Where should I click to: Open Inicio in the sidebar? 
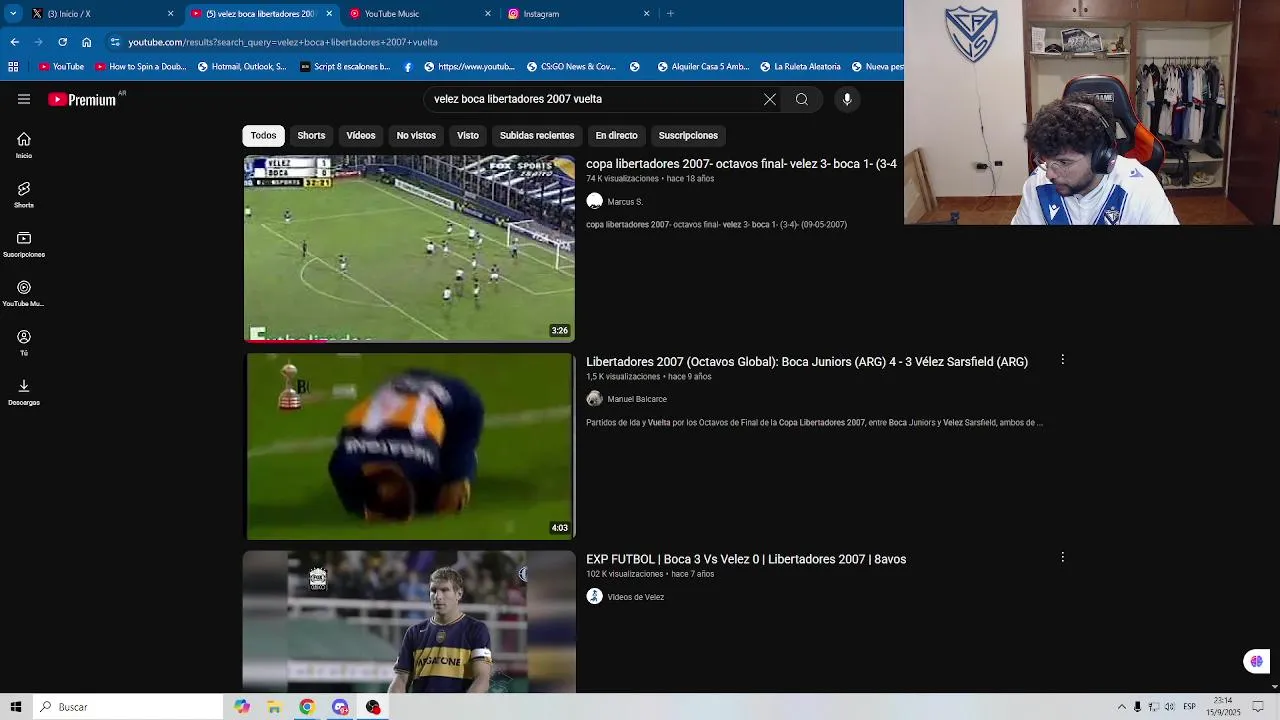pyautogui.click(x=24, y=146)
